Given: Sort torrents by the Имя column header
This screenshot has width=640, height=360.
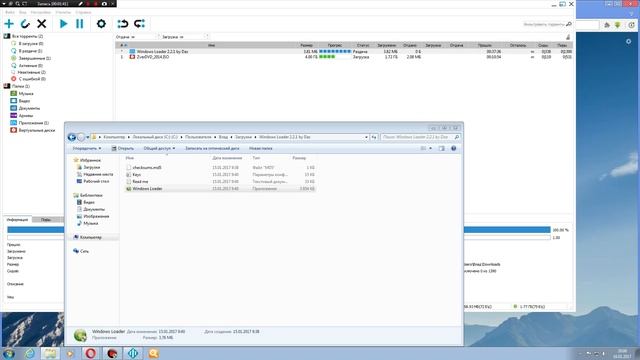Looking at the screenshot, I should click(x=211, y=45).
